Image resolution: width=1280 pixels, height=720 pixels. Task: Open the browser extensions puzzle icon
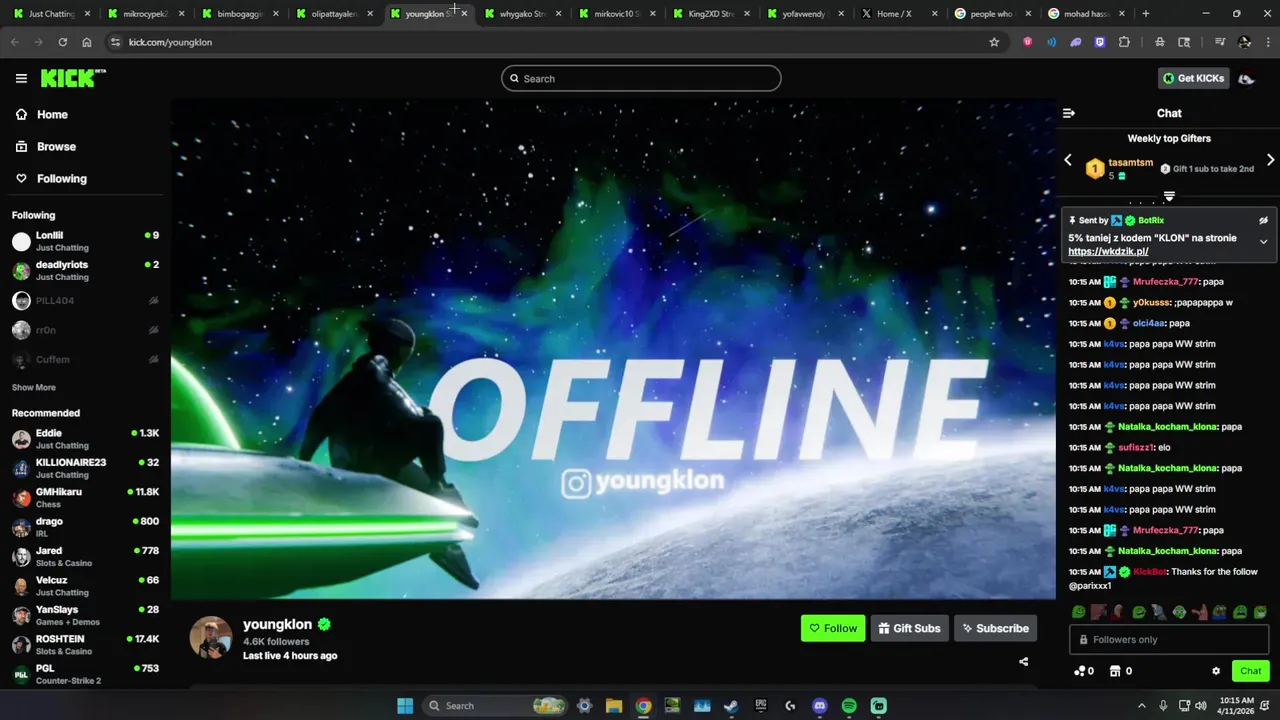(x=1124, y=42)
